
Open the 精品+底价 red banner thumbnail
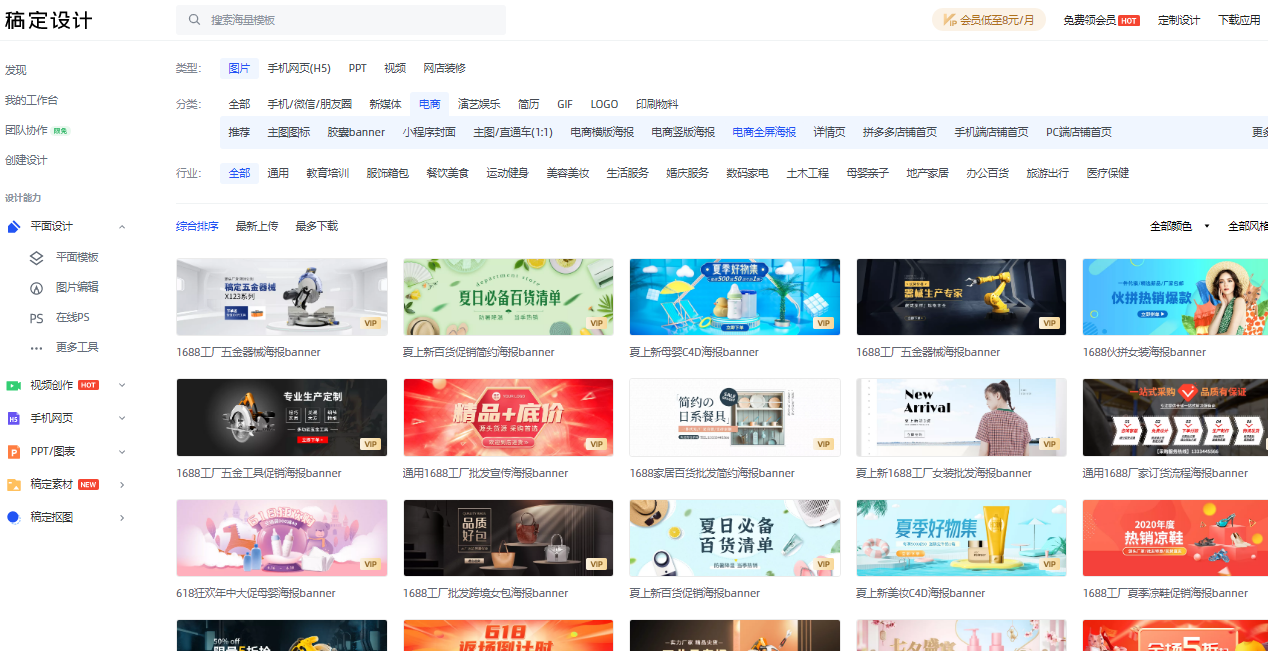[508, 417]
